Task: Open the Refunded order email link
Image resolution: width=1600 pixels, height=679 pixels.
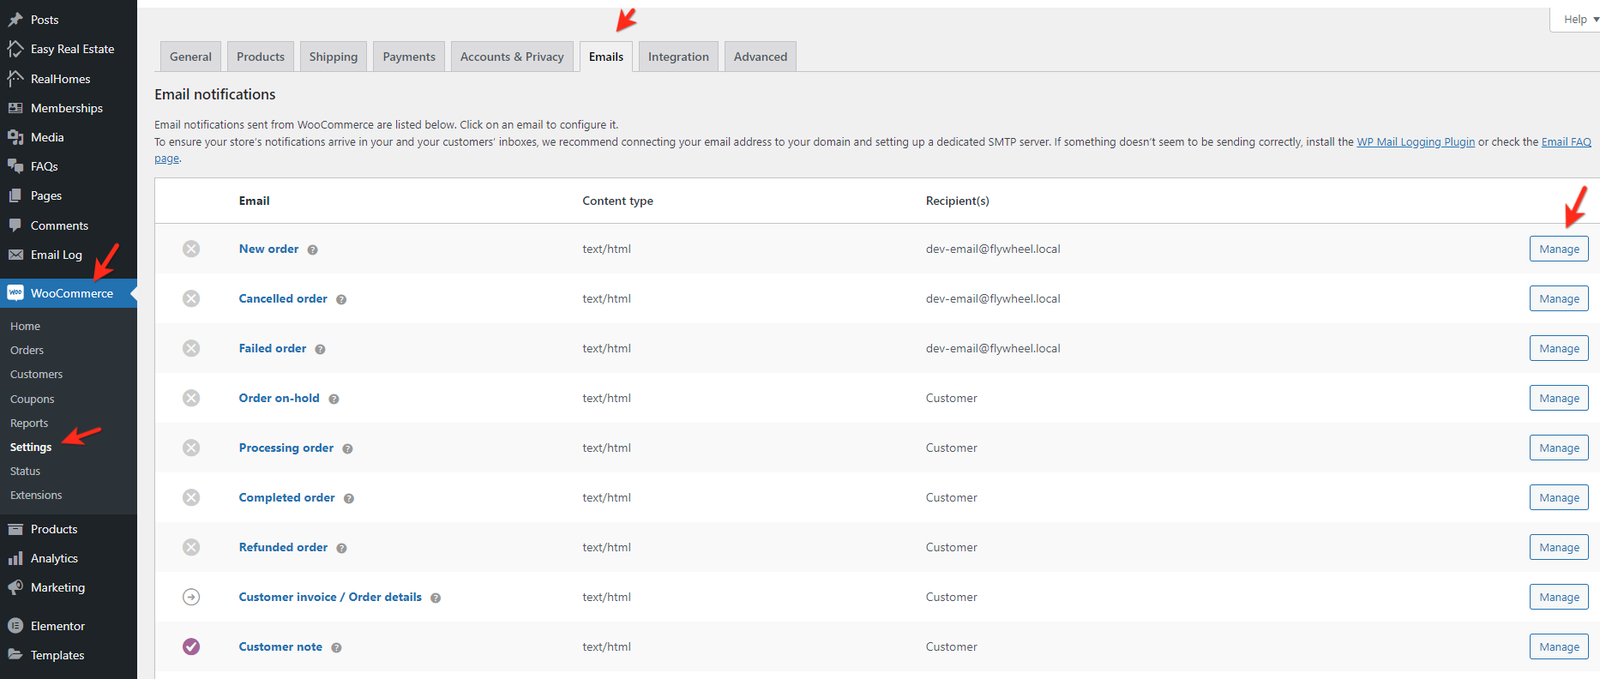Action: 283,547
